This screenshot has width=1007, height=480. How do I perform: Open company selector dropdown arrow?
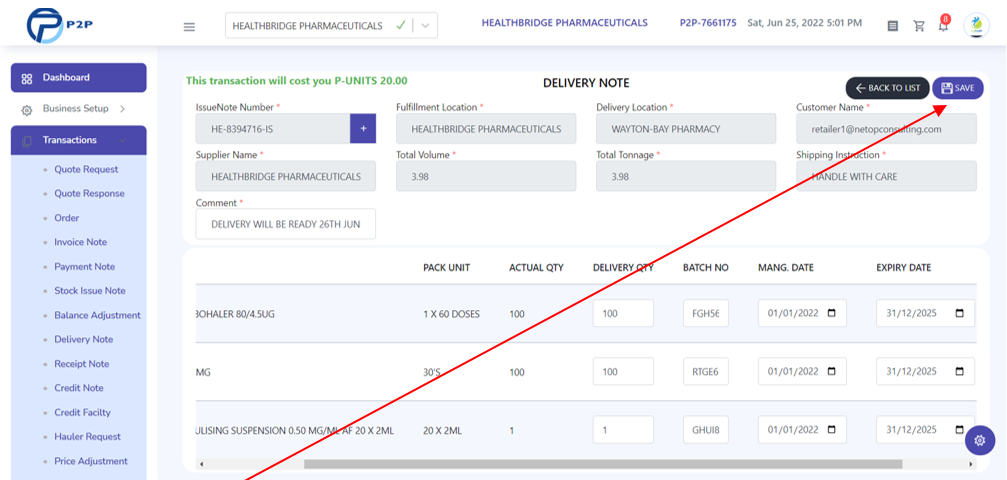425,26
